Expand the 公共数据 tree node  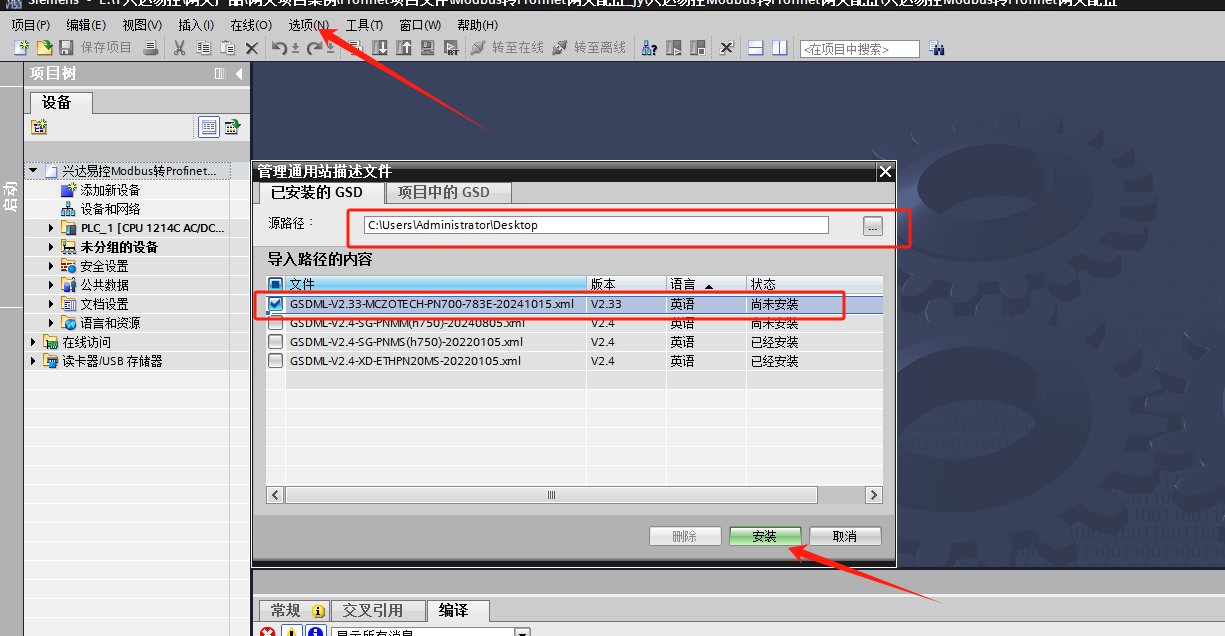(x=52, y=285)
